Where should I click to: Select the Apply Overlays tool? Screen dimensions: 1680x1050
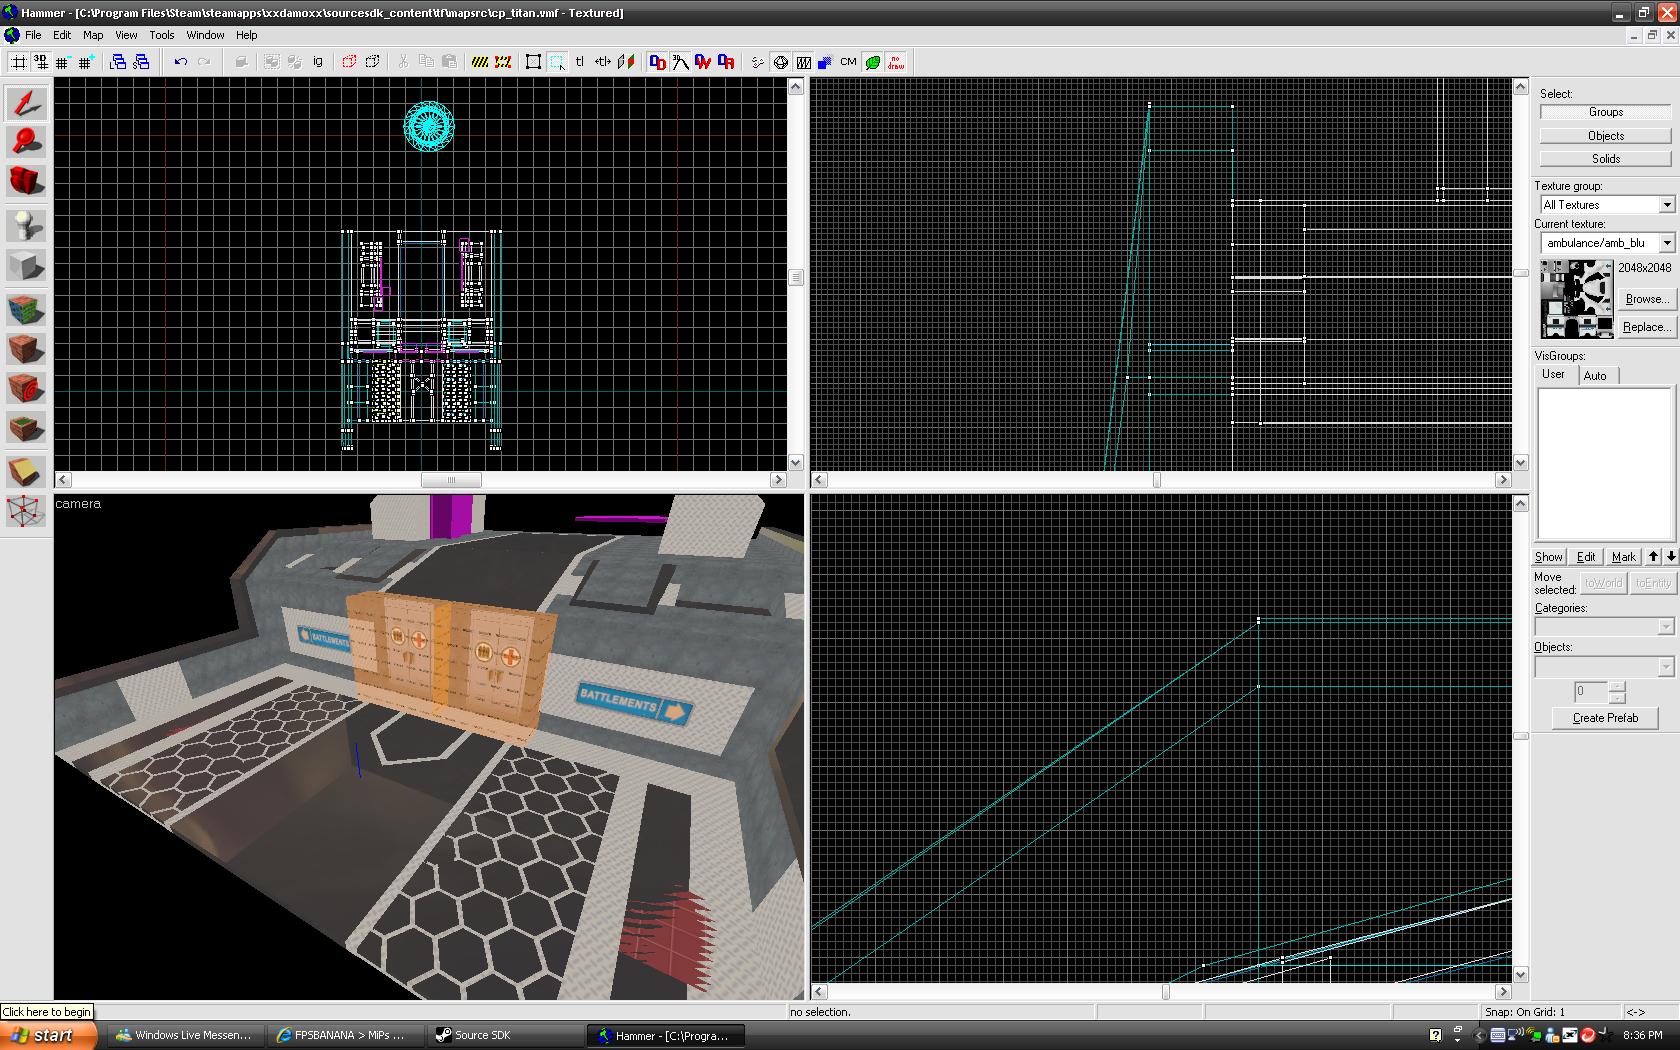pyautogui.click(x=26, y=429)
